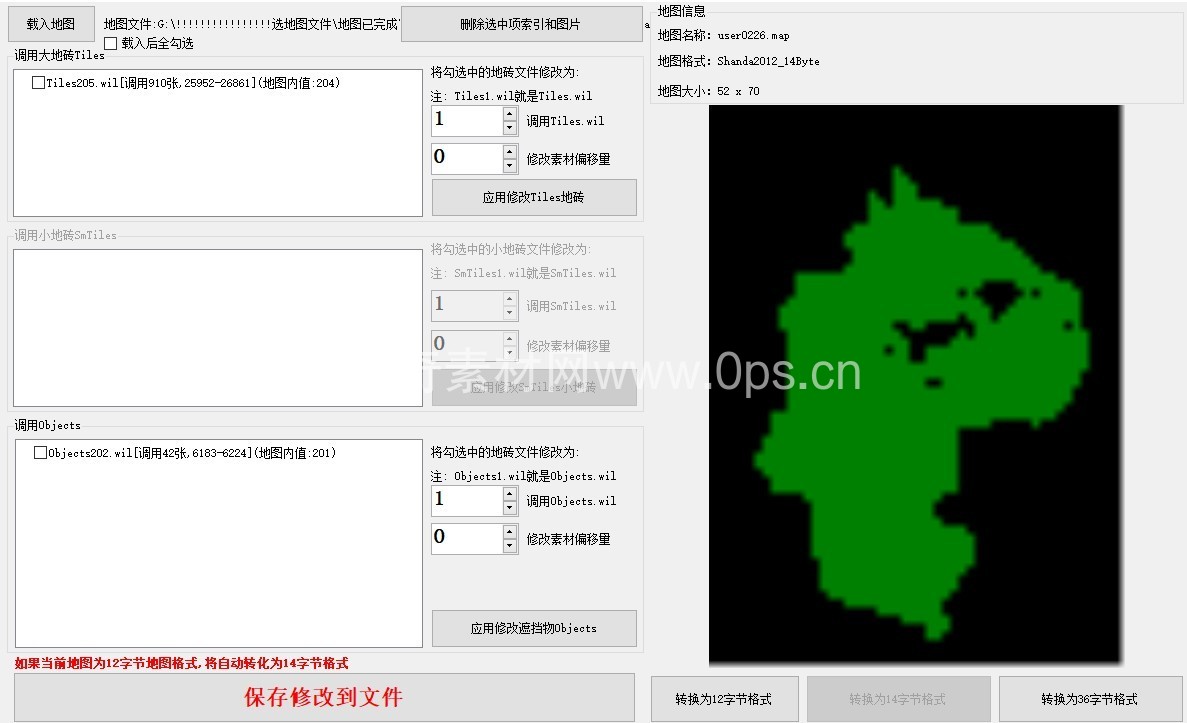Viewport: 1187px width, 723px height.
Task: Enable the 载入后全勾选 checkbox
Action: click(111, 44)
